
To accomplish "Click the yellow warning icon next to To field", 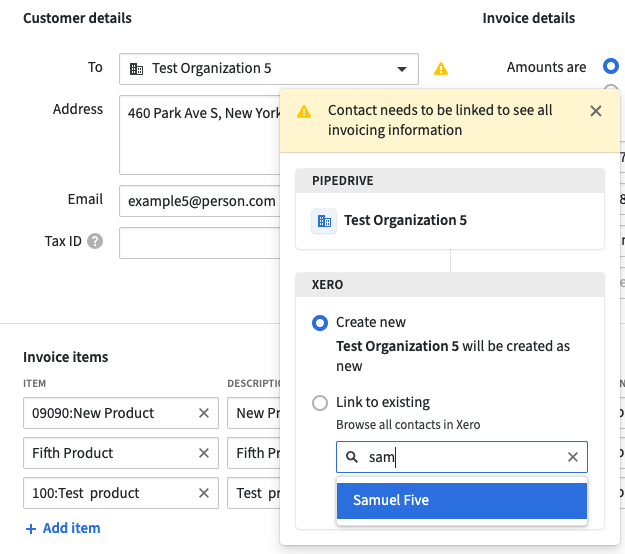I will pyautogui.click(x=440, y=69).
